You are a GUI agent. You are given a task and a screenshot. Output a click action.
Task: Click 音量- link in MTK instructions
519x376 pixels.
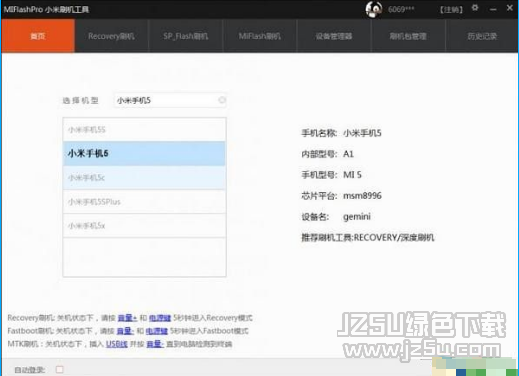[155, 344]
